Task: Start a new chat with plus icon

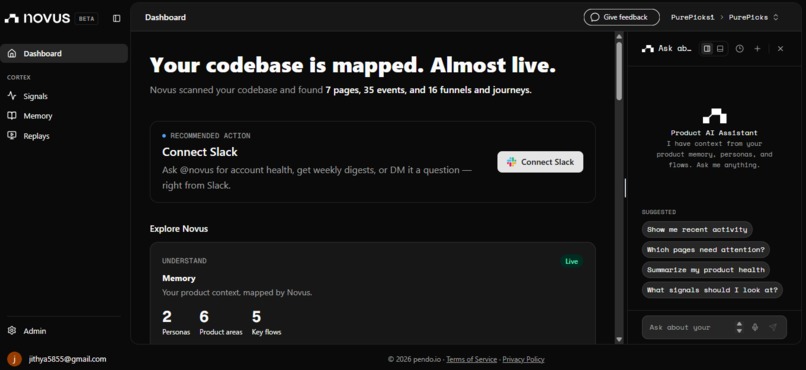Action: pyautogui.click(x=757, y=48)
